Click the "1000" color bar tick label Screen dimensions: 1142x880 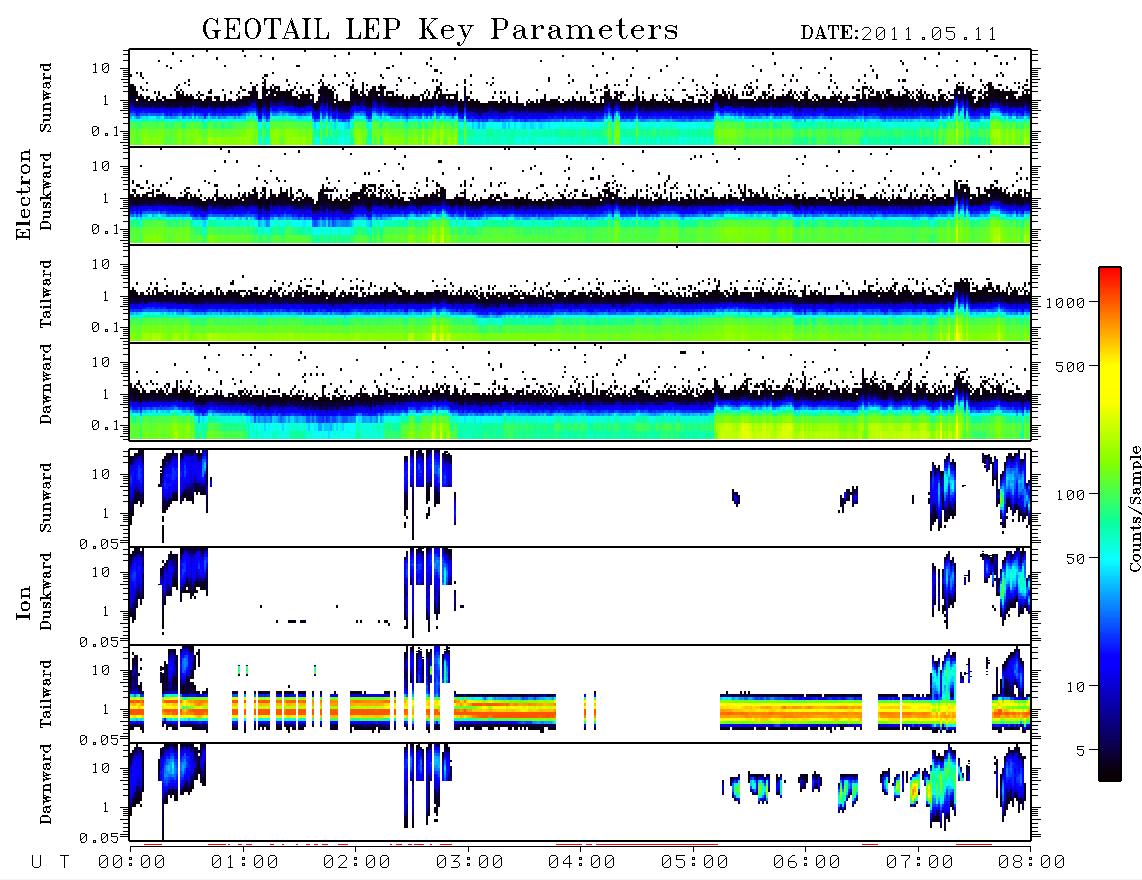pos(1066,303)
